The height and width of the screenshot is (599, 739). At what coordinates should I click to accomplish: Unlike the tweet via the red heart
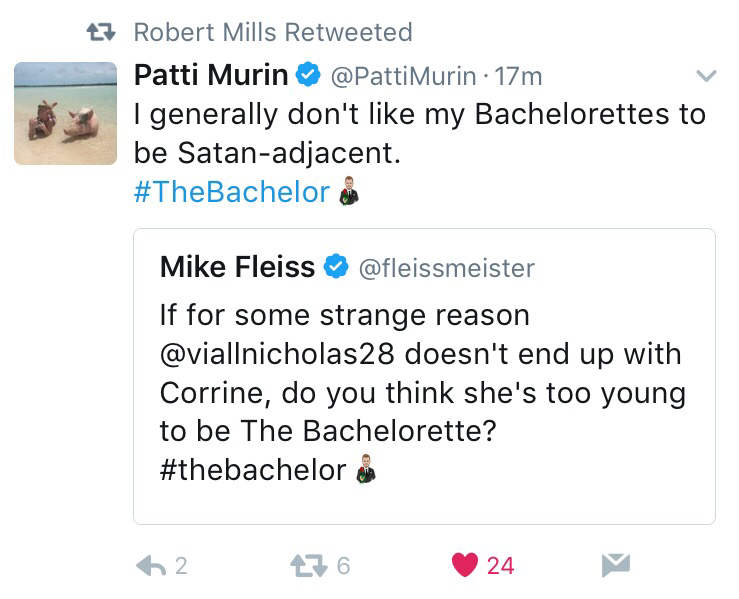coord(465,566)
